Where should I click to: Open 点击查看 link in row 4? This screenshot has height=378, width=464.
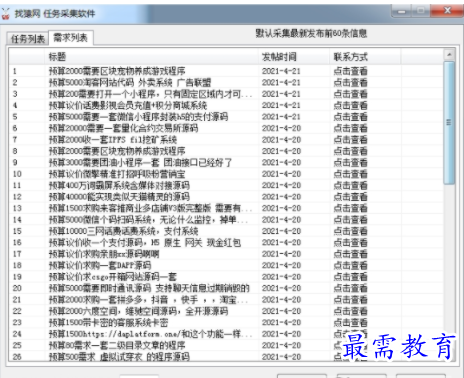pos(350,105)
